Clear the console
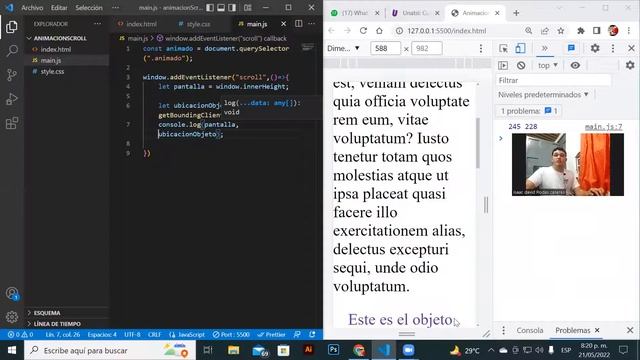640x360 pixels. [x=521, y=65]
